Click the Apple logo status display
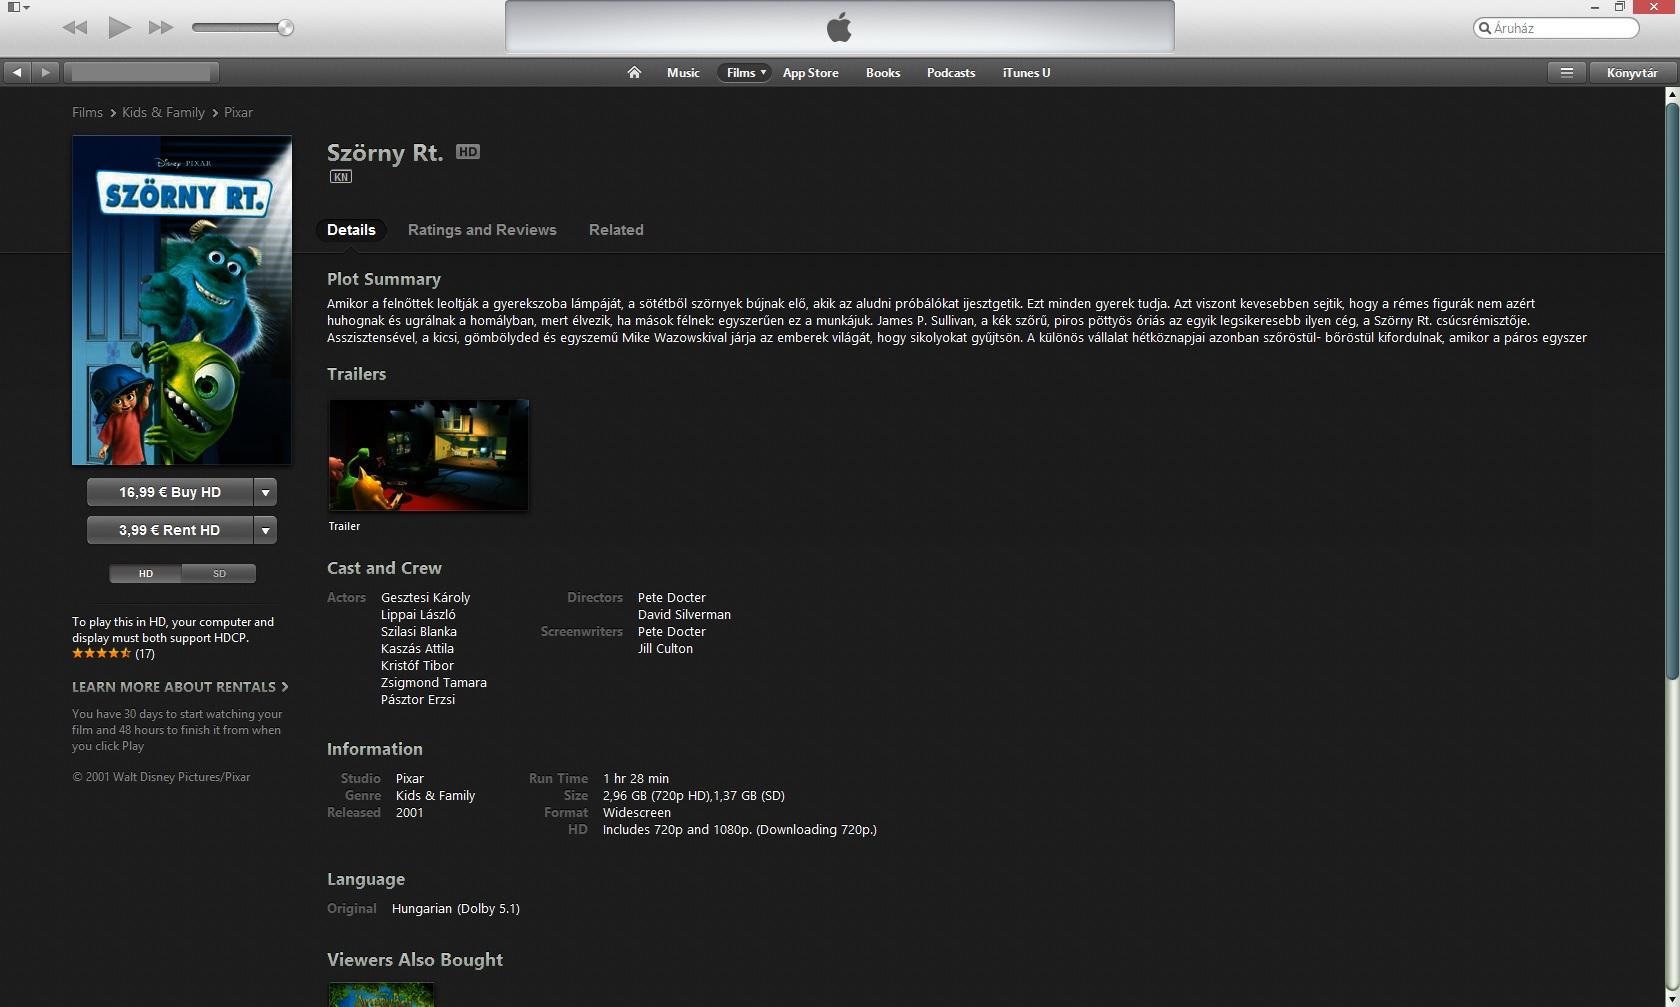 click(840, 27)
